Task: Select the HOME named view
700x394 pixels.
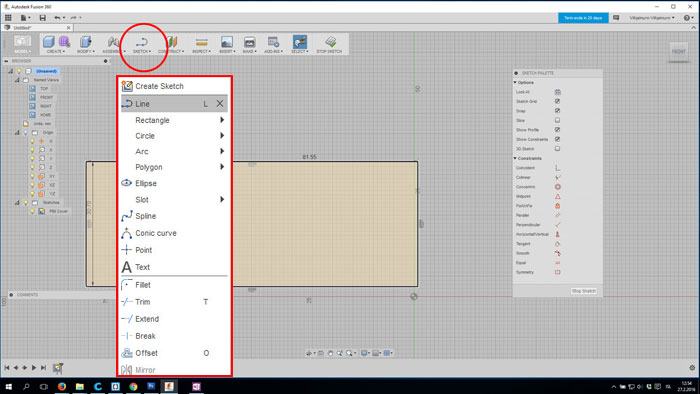Action: (x=46, y=115)
